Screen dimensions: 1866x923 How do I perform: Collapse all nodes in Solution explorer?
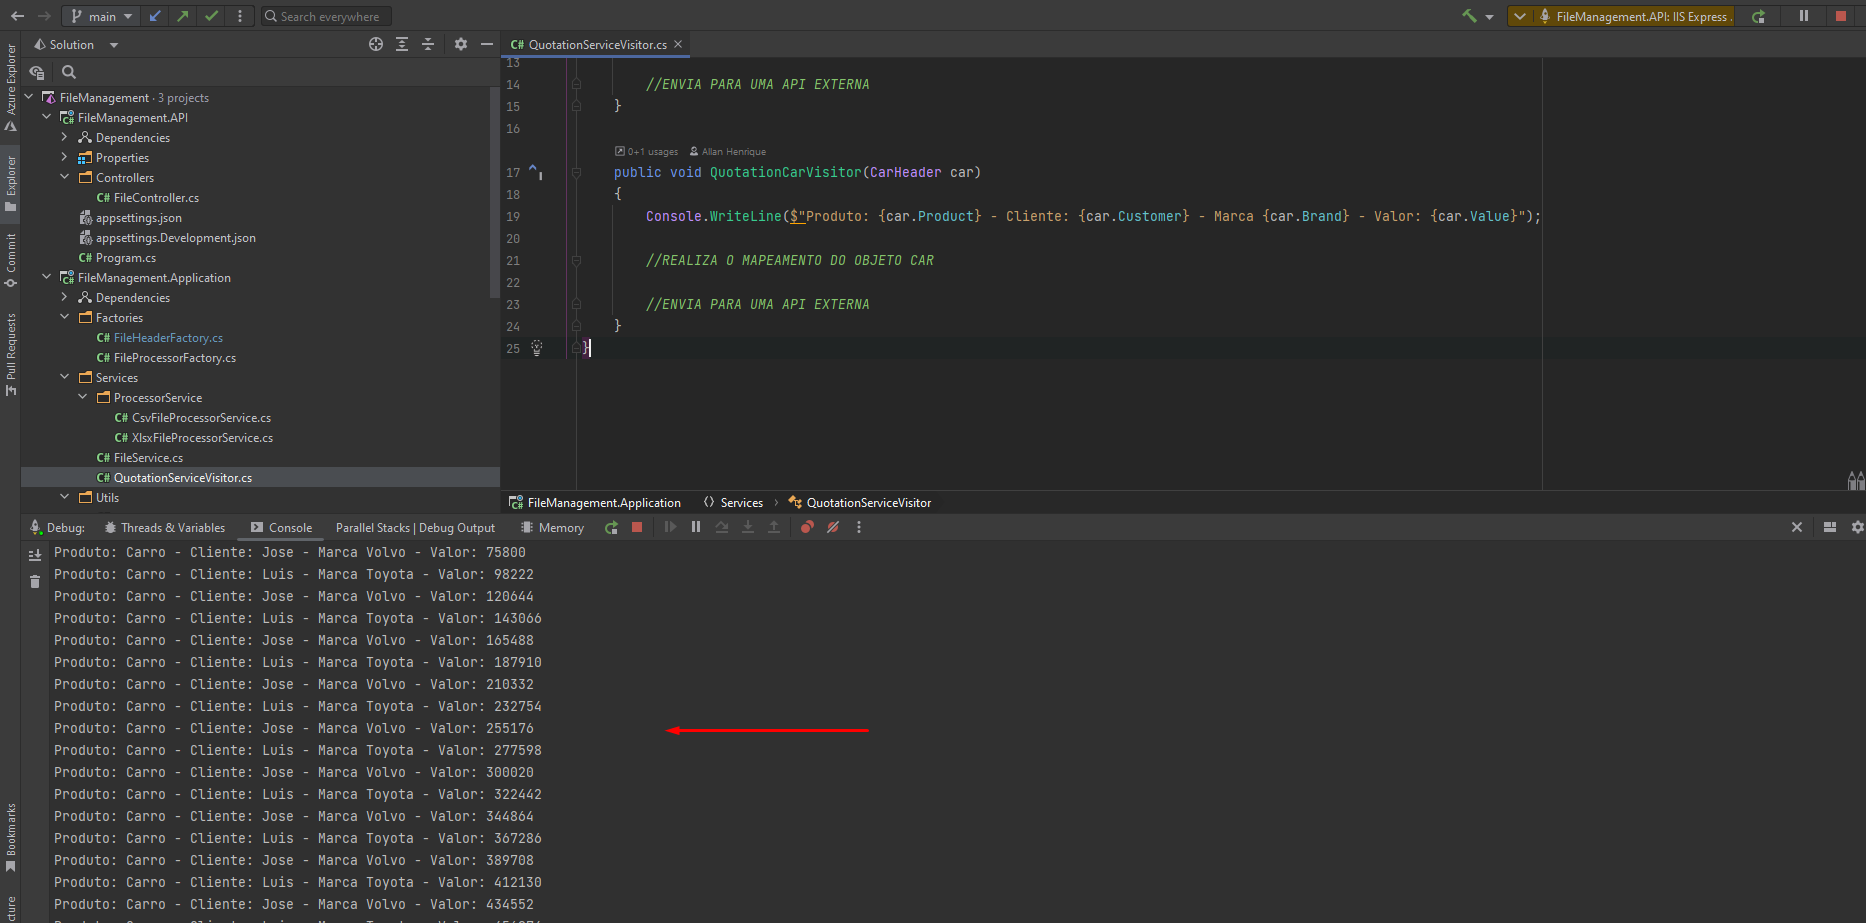(427, 44)
